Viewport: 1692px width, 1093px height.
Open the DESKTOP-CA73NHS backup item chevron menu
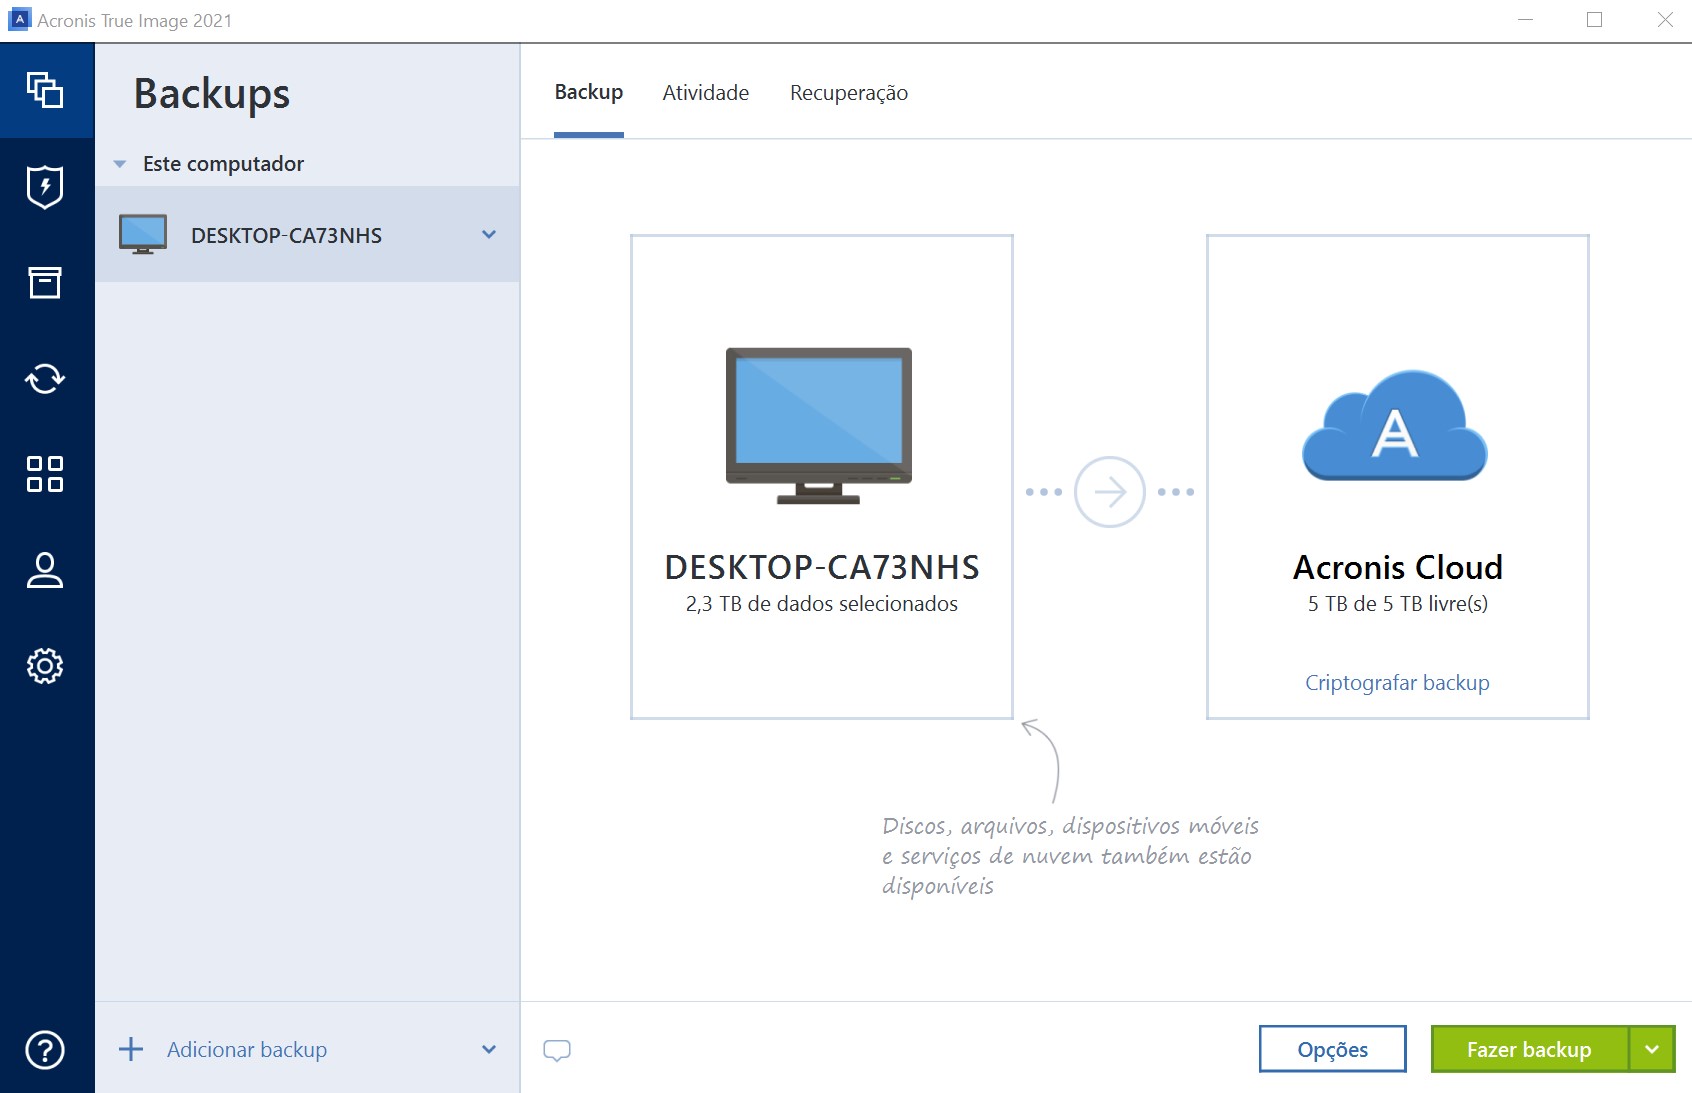pyautogui.click(x=489, y=235)
